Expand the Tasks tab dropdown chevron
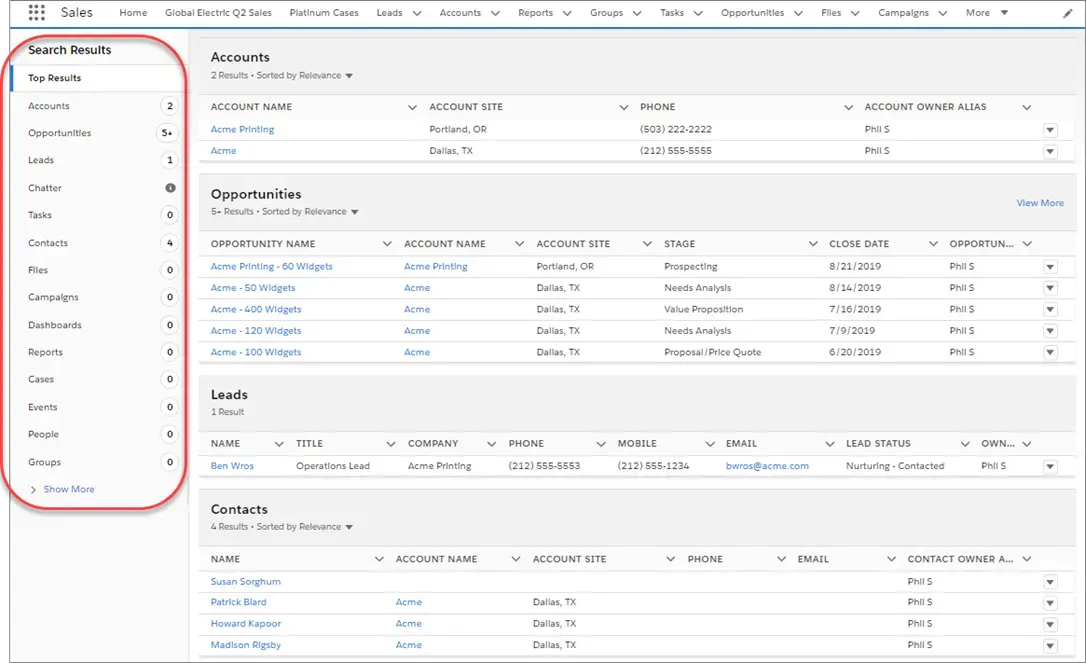 (x=698, y=13)
